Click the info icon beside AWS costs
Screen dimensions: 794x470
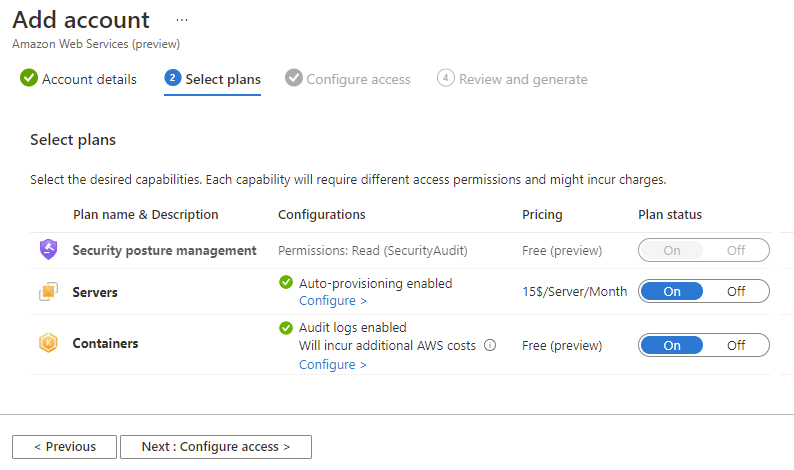490,345
